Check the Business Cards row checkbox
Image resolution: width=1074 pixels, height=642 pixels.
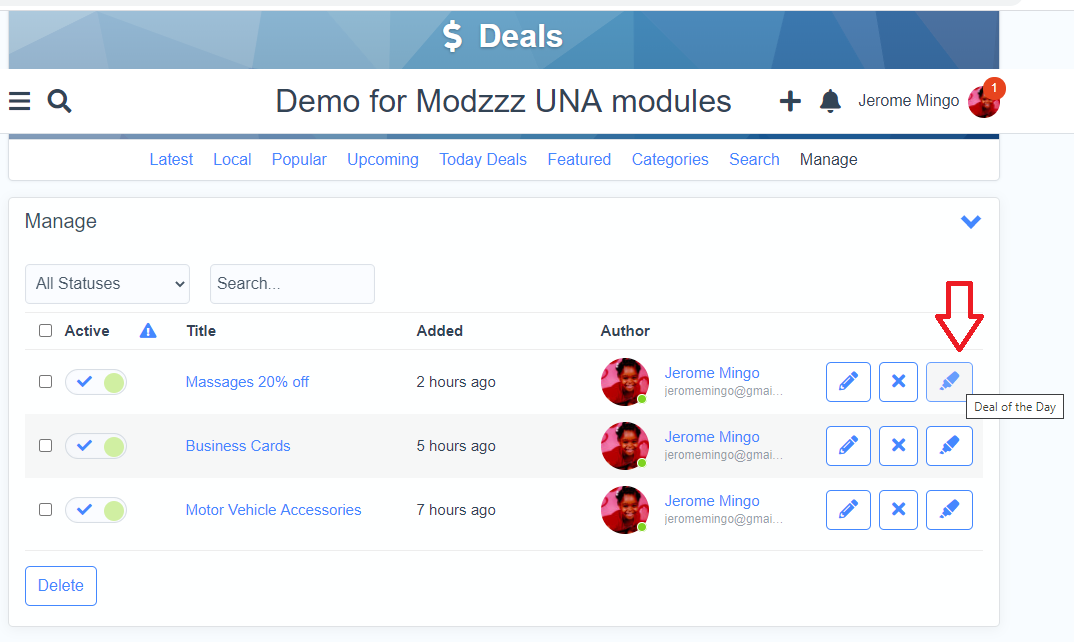[x=45, y=446]
